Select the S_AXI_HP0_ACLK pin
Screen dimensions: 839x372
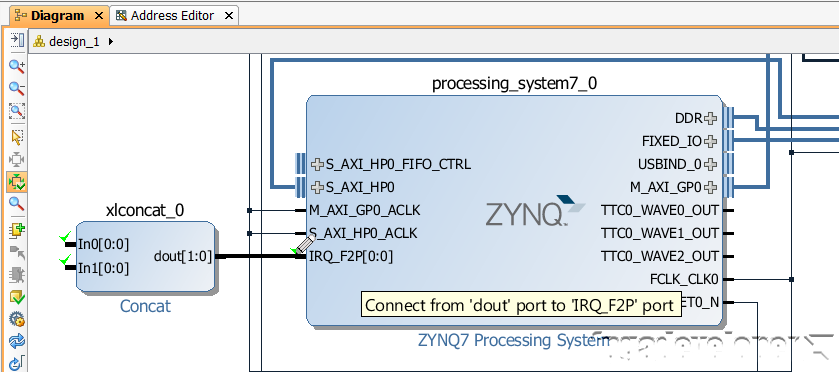coord(363,233)
